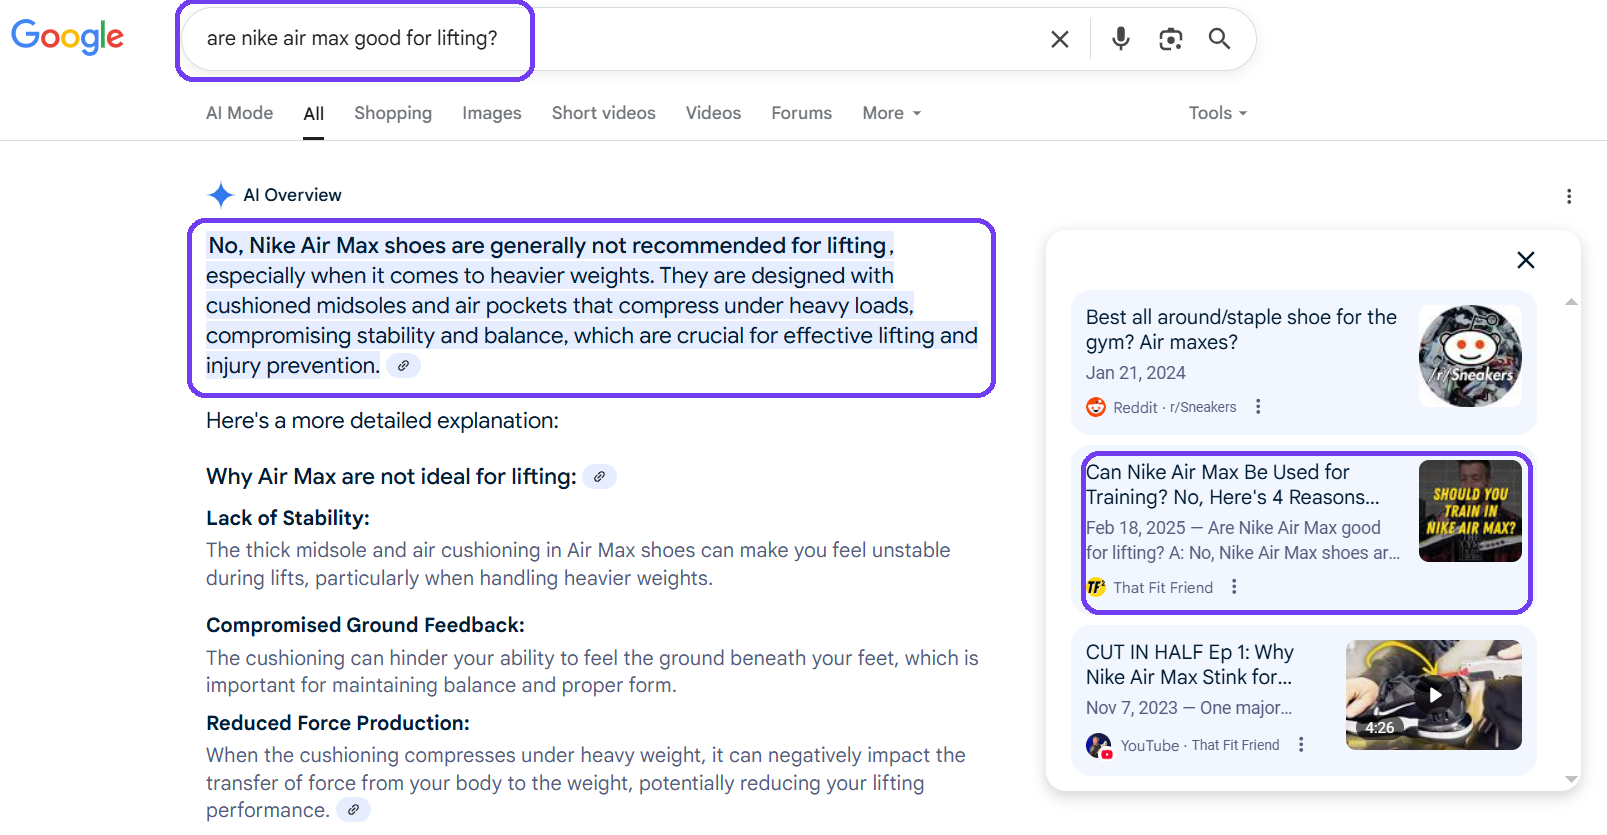Click the link icon after 'injury prevention'
The height and width of the screenshot is (835, 1607).
[403, 366]
